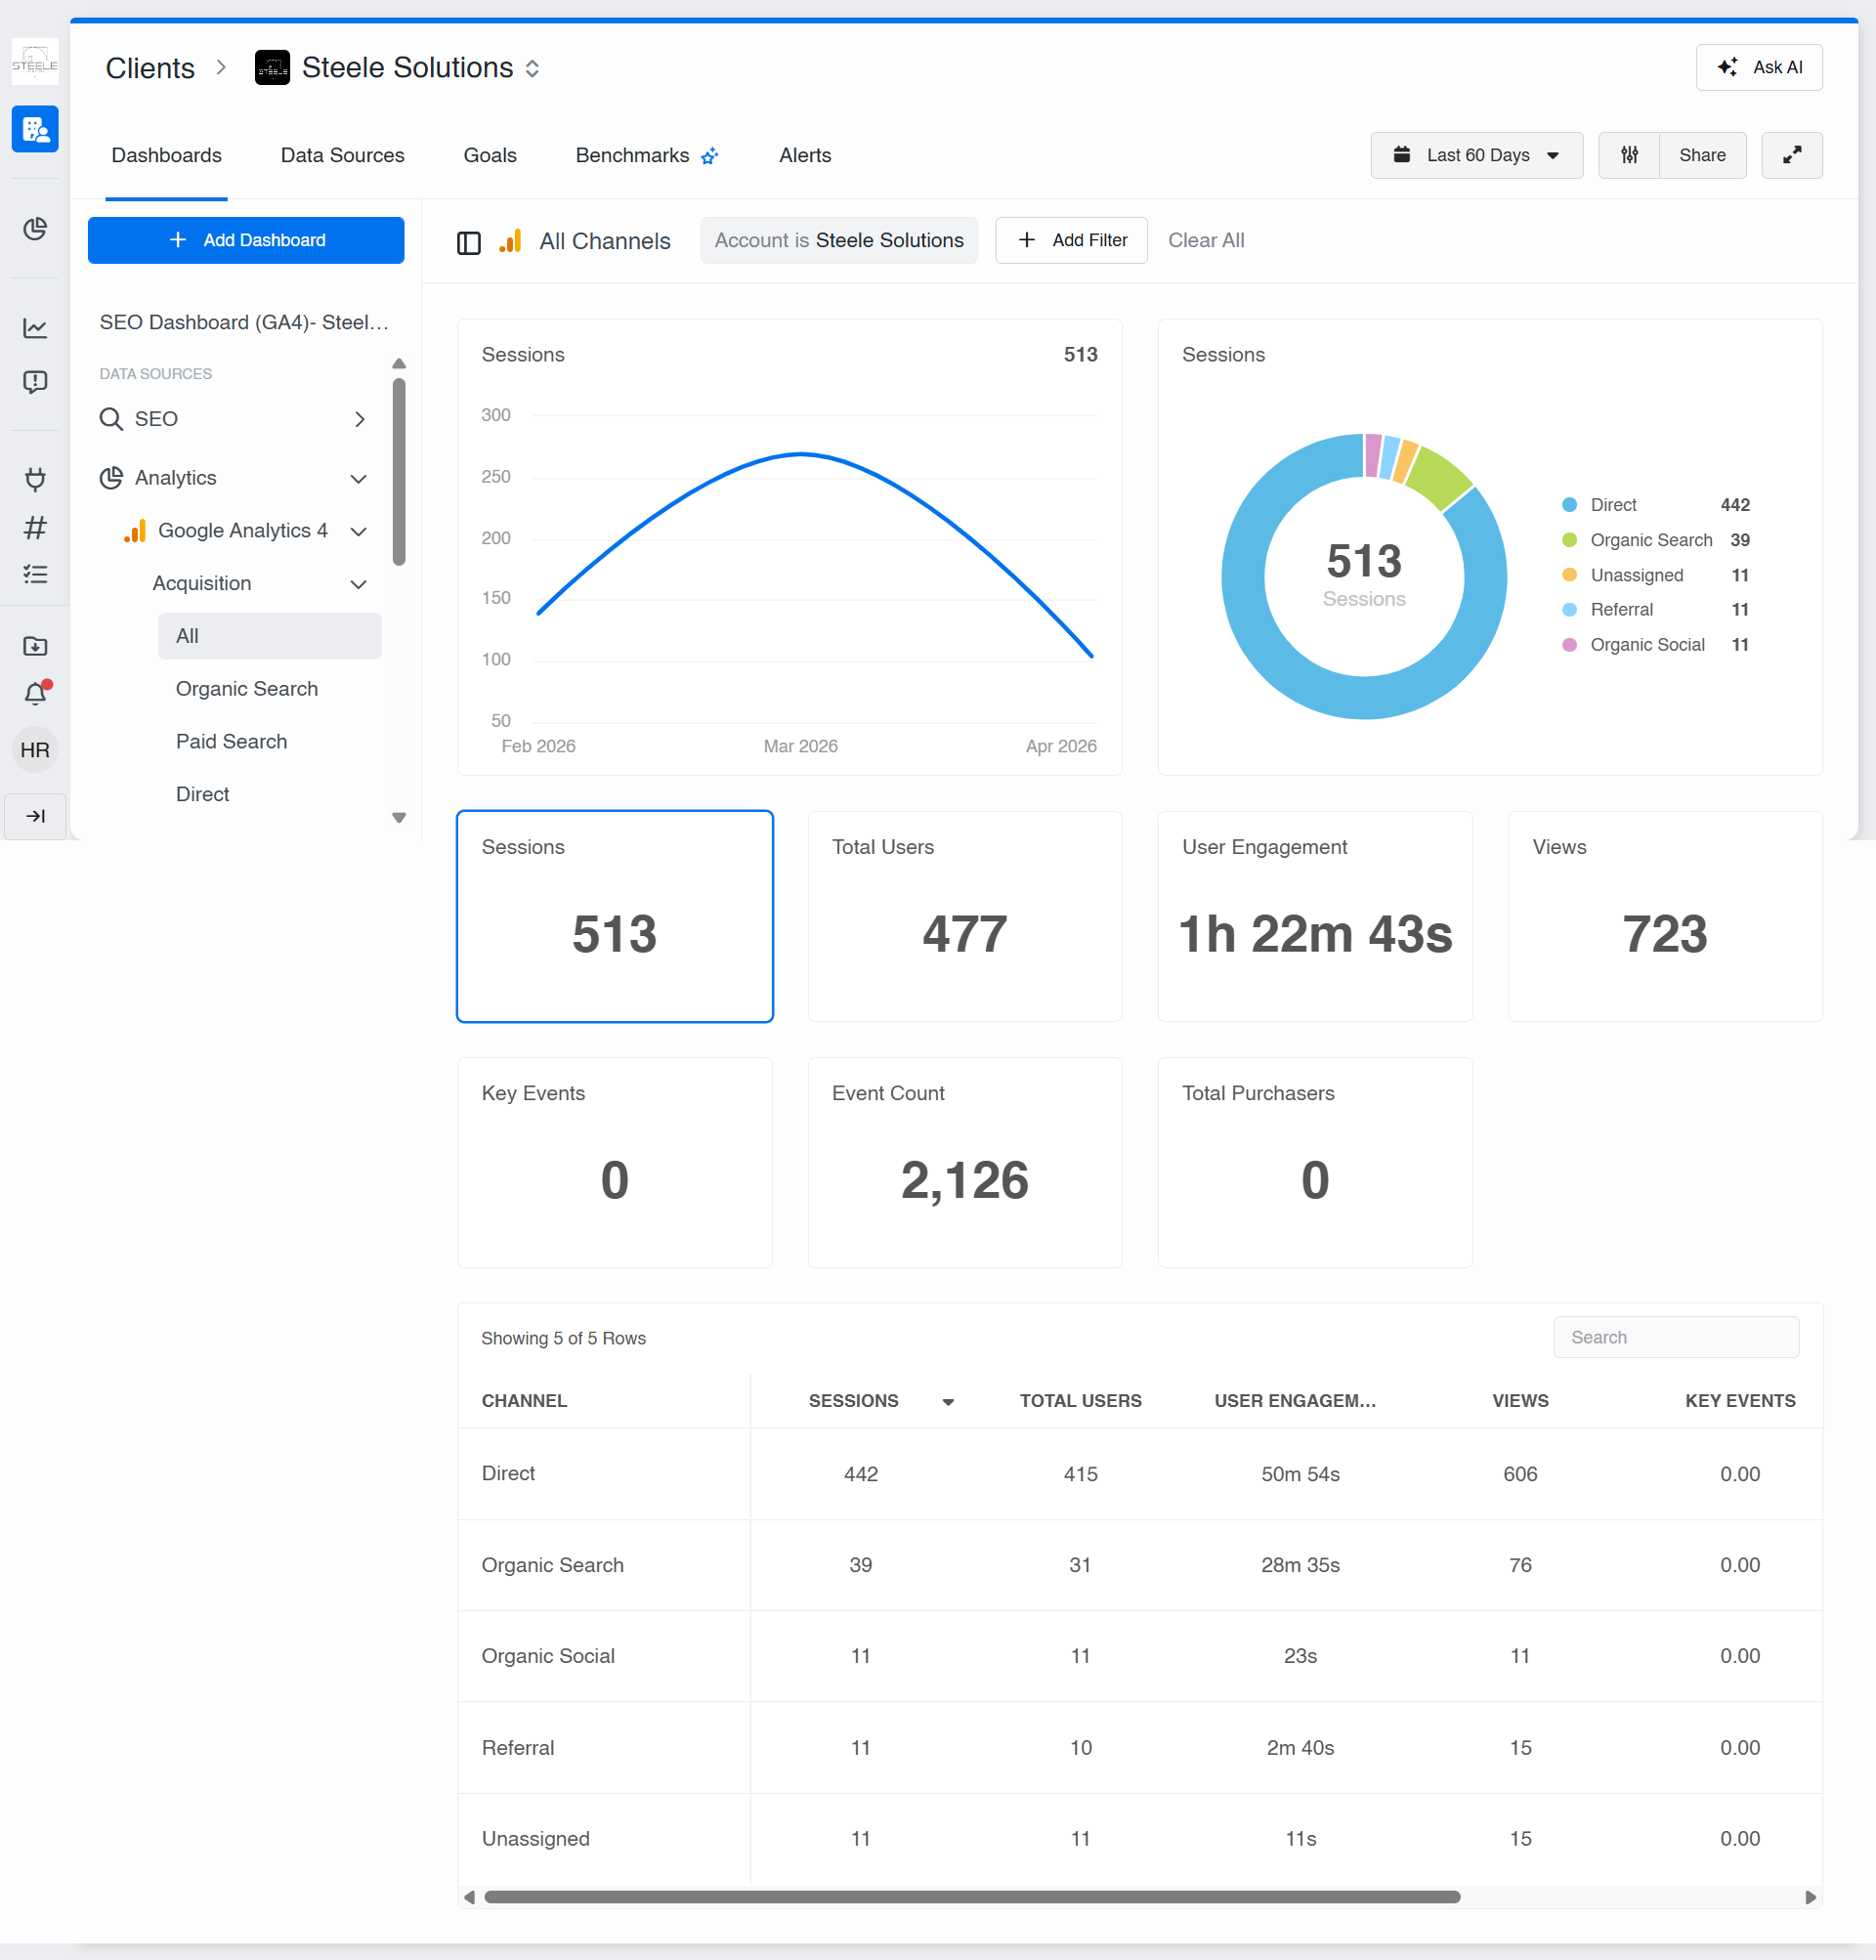Switch to the Data Sources tab
1876x1960 pixels.
click(x=342, y=155)
